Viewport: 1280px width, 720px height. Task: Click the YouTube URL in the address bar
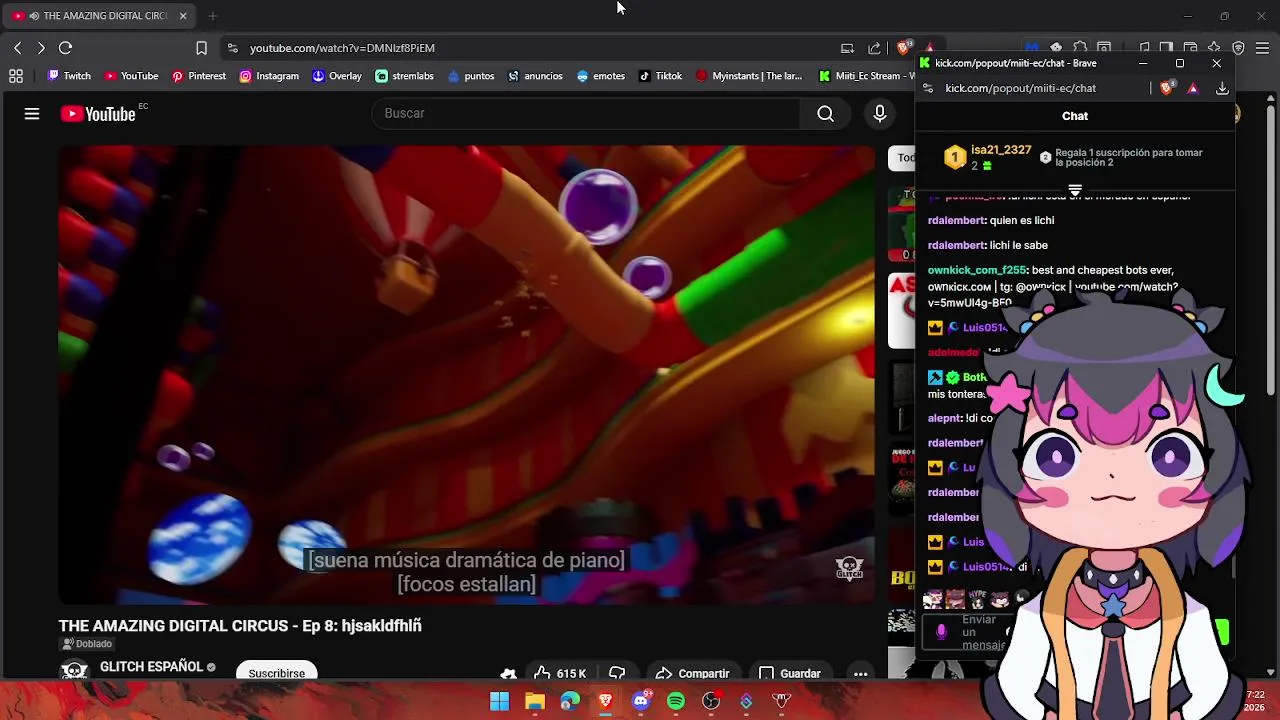coord(342,48)
